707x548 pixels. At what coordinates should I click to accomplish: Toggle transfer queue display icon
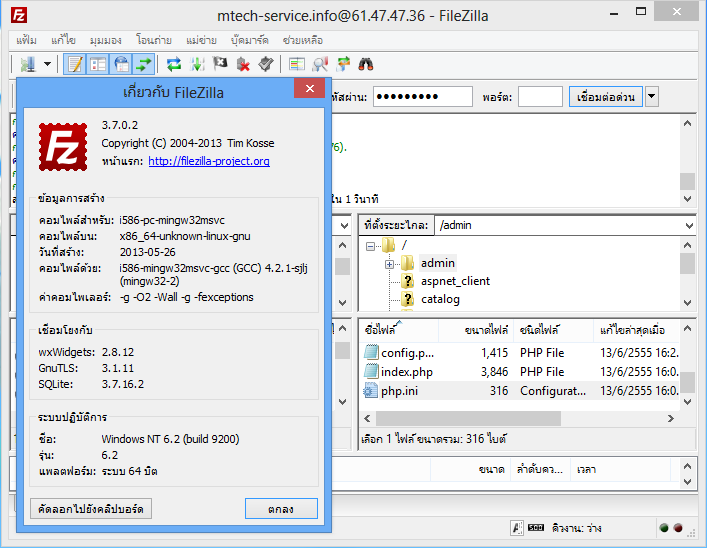point(144,64)
